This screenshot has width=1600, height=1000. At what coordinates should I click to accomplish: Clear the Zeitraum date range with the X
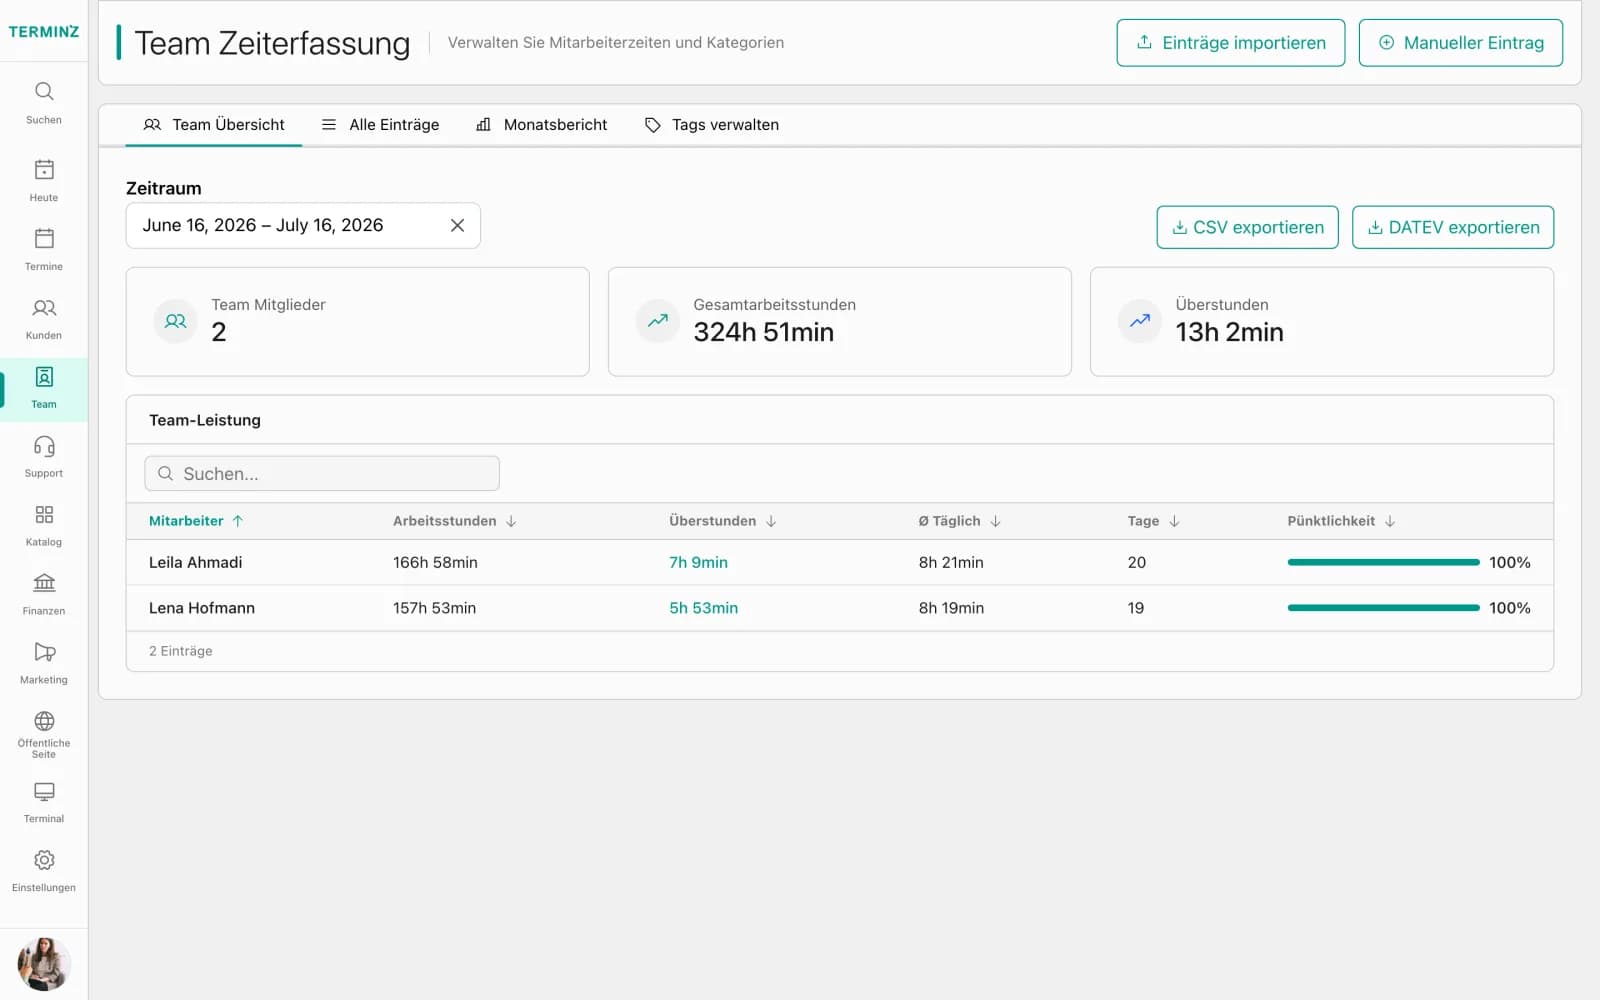457,225
